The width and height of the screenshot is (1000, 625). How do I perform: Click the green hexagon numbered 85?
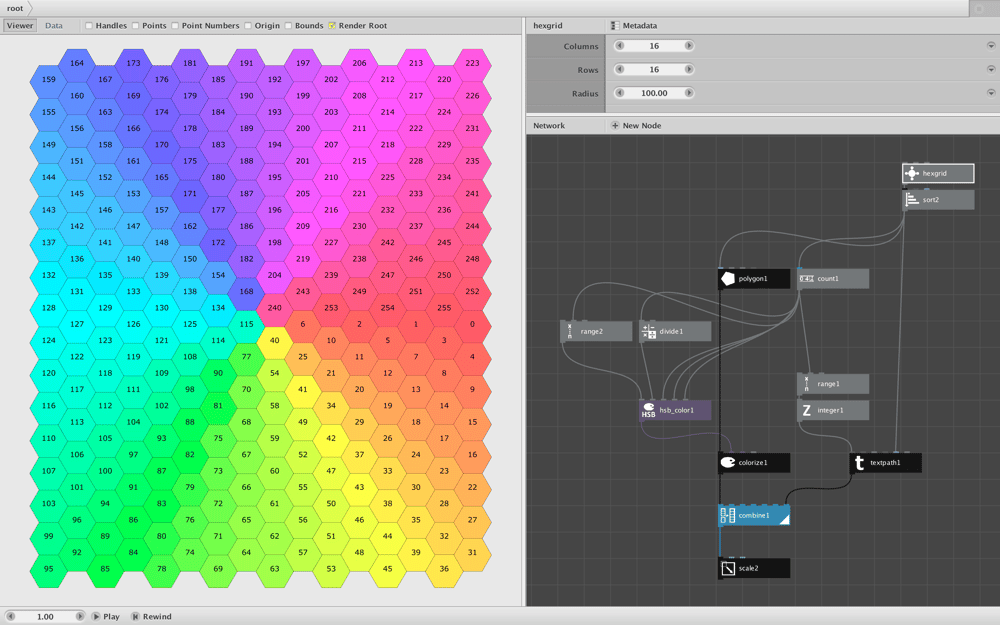(x=105, y=569)
